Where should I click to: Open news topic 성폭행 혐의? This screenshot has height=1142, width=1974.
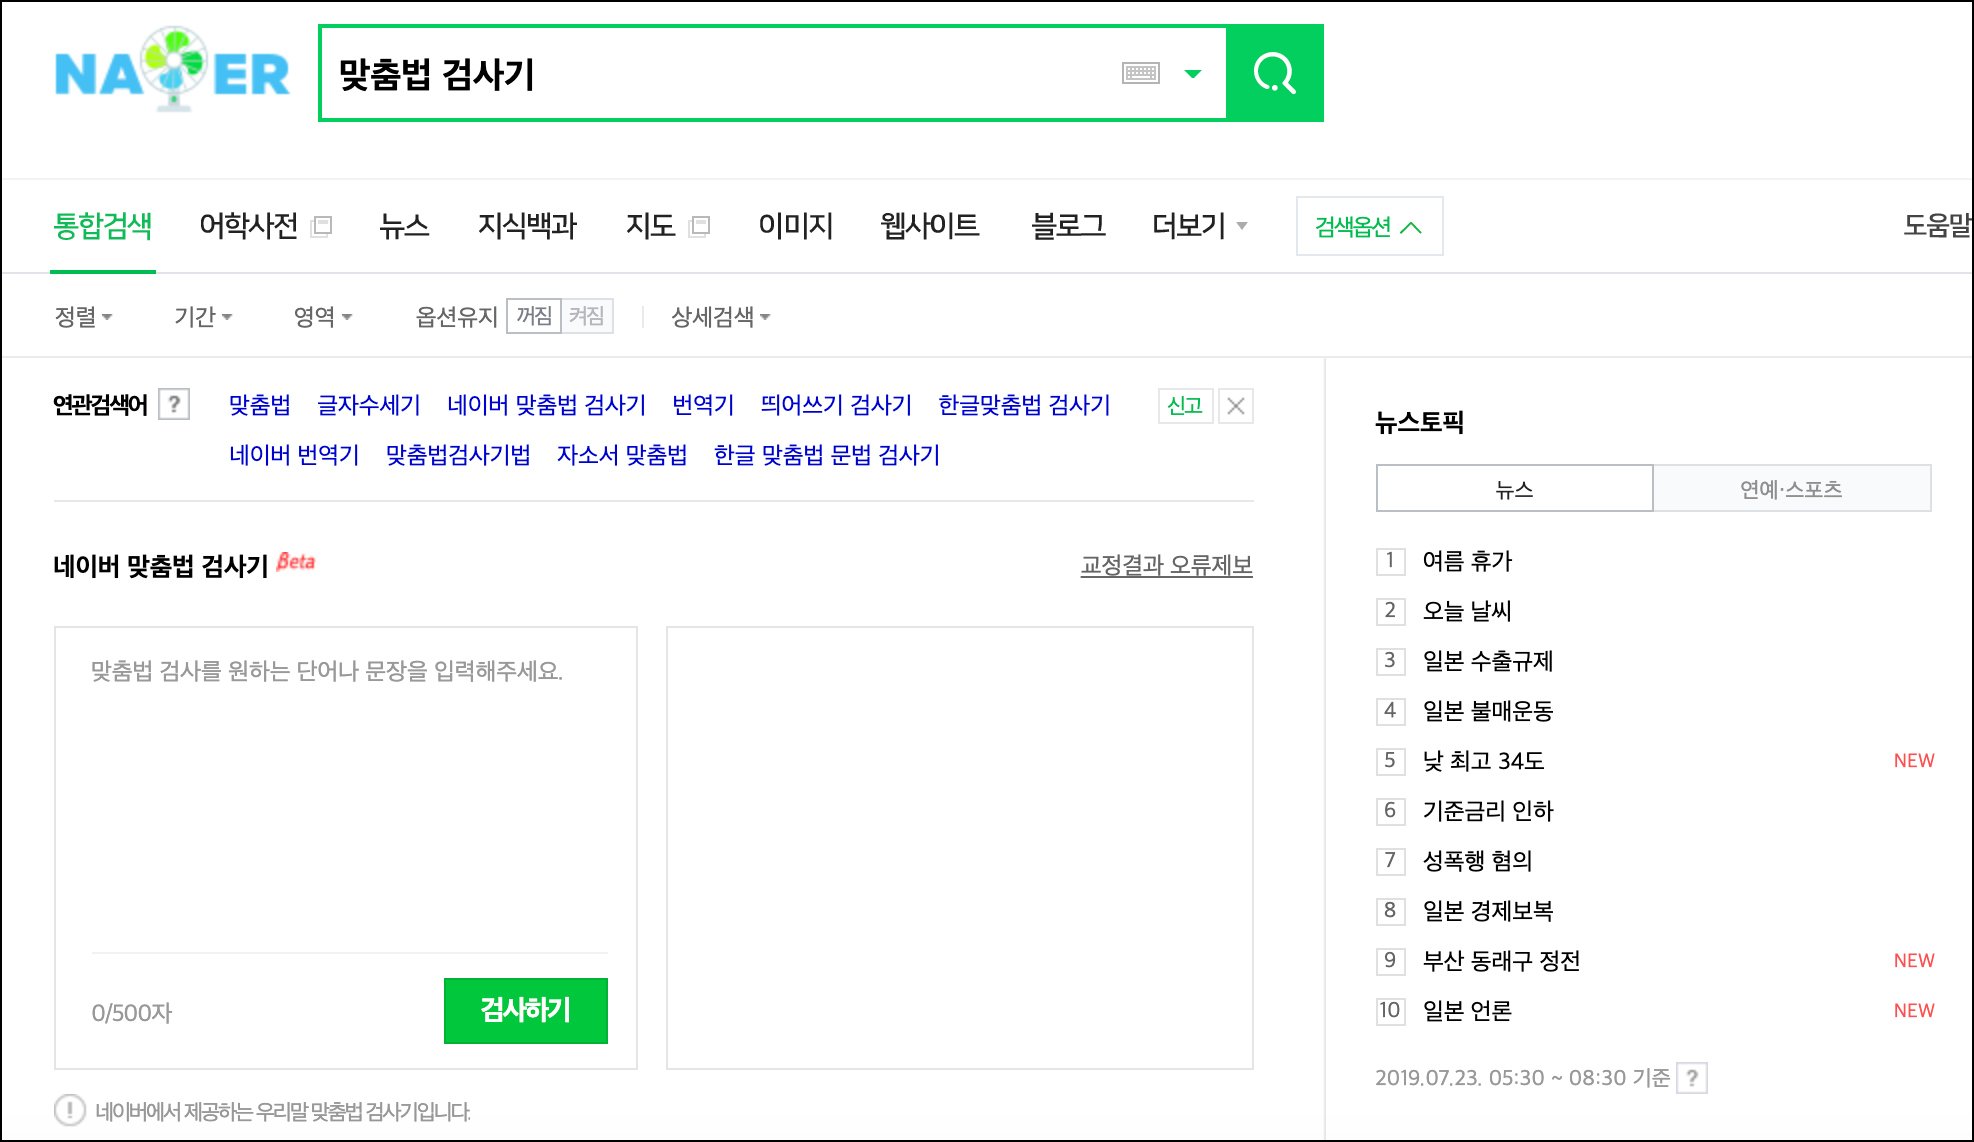click(x=1477, y=860)
